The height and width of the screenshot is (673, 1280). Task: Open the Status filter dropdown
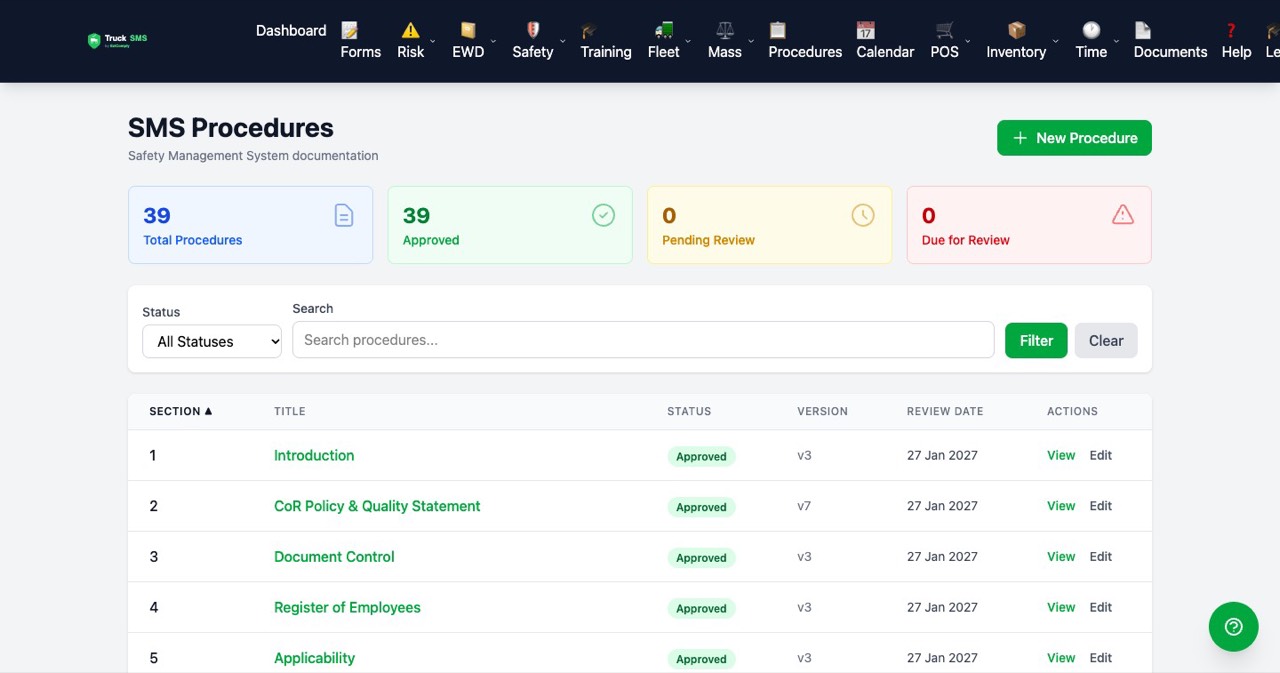click(212, 341)
